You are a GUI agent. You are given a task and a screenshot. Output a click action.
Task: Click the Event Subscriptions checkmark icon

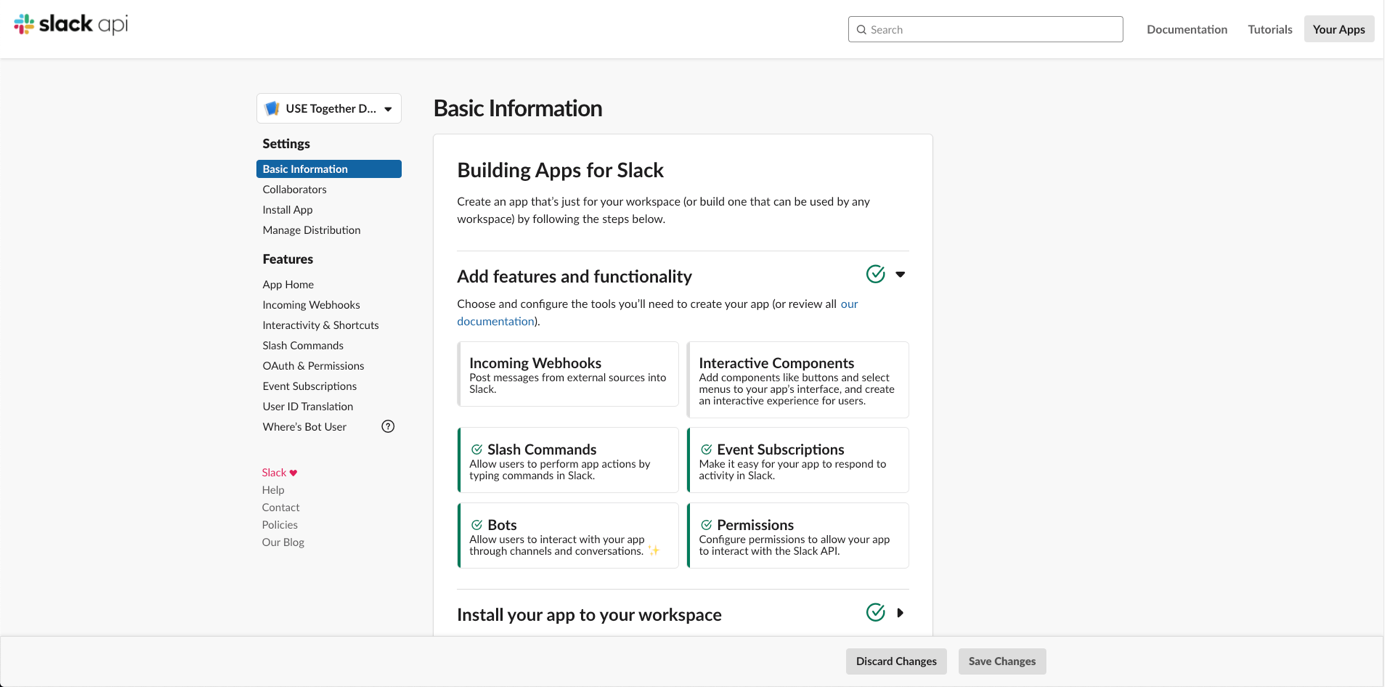click(706, 450)
